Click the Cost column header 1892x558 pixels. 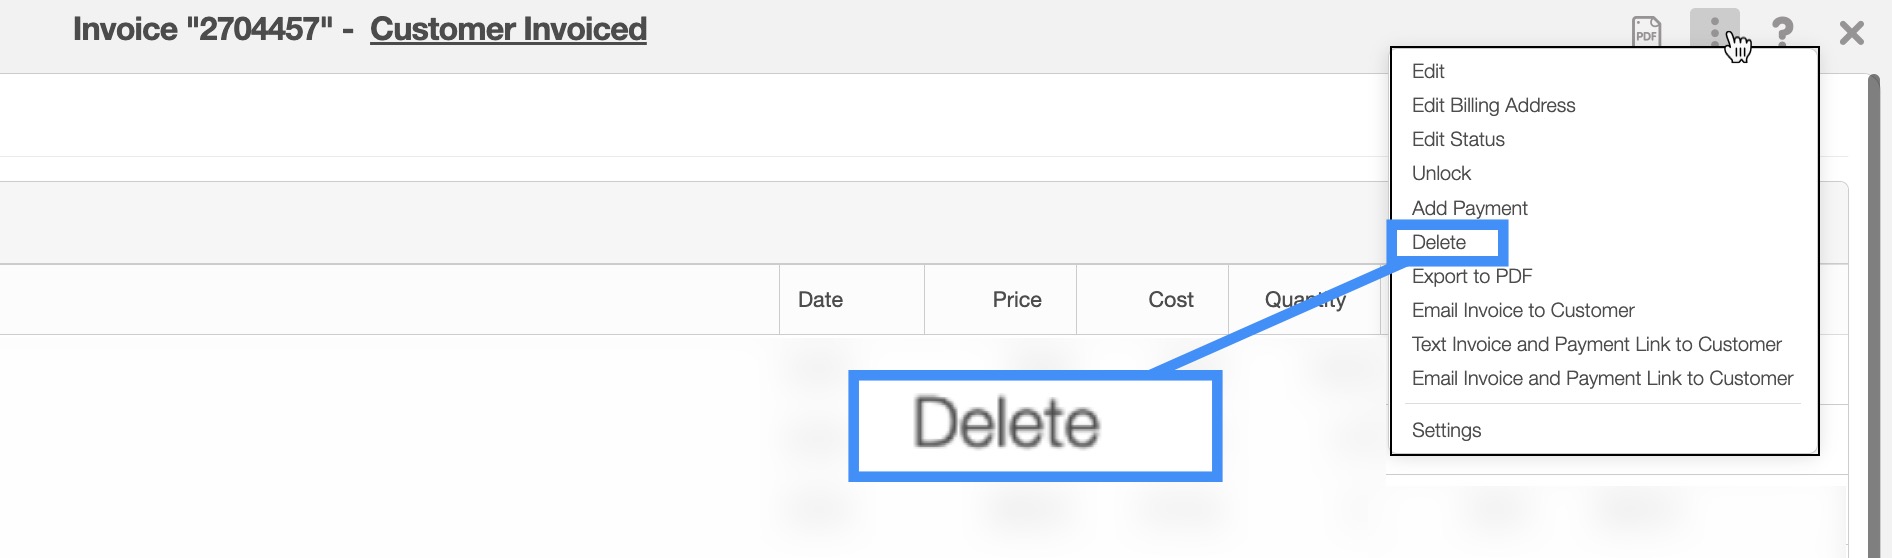pos(1171,300)
